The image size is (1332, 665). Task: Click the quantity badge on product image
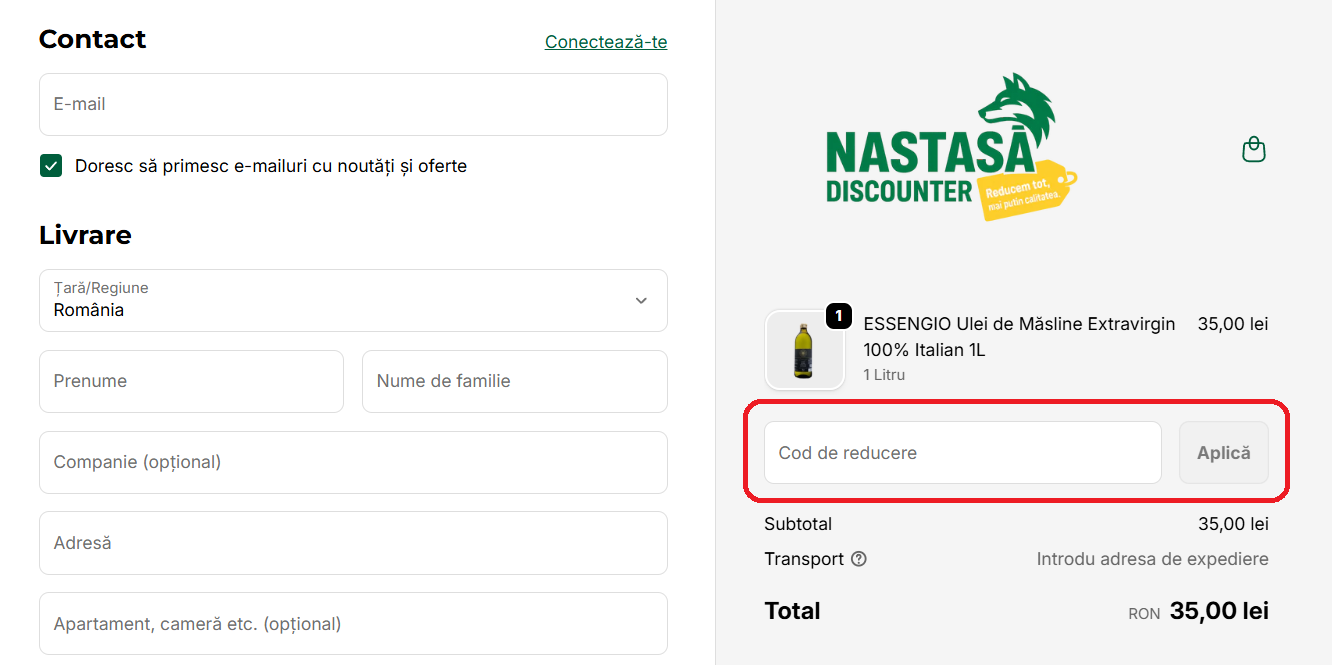(x=839, y=315)
